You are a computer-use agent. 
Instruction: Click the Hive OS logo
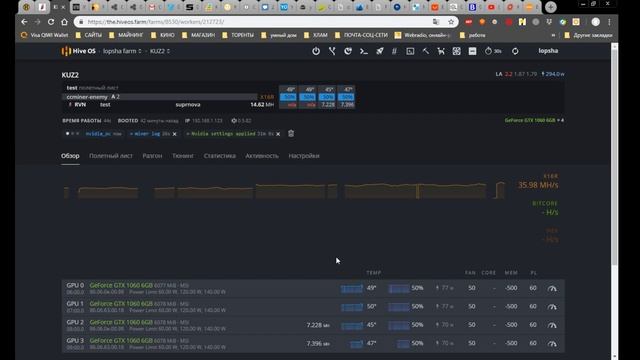78,51
